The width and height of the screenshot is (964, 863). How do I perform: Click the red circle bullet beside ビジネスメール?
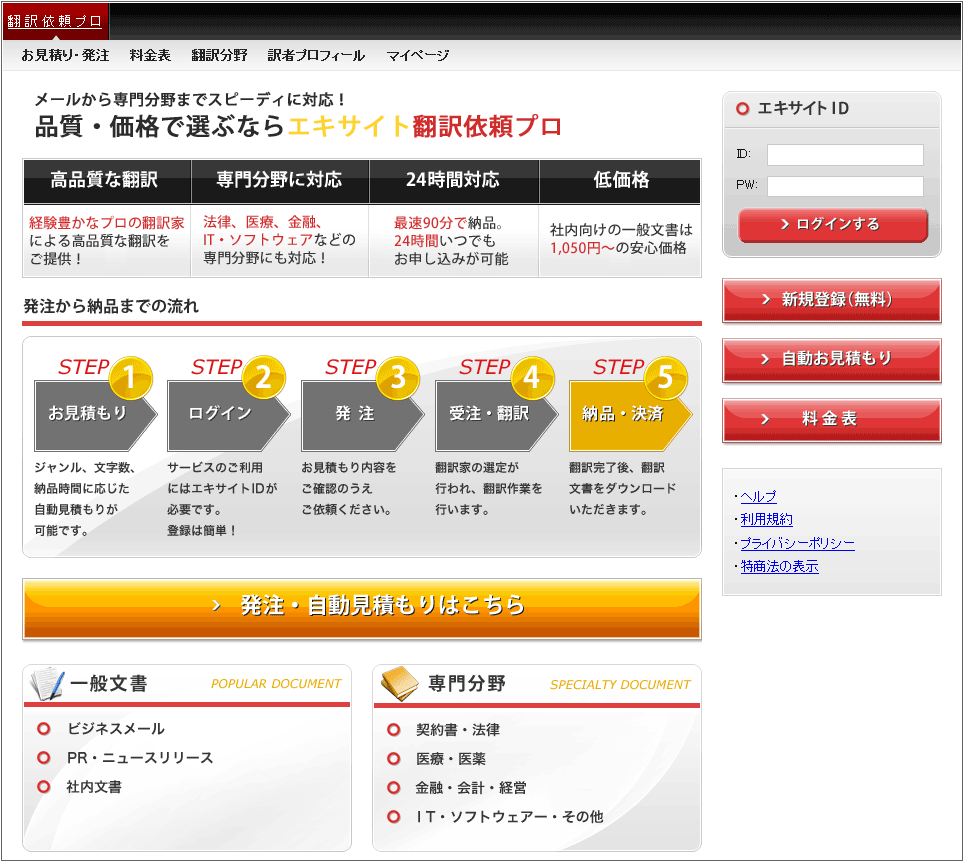coord(44,729)
